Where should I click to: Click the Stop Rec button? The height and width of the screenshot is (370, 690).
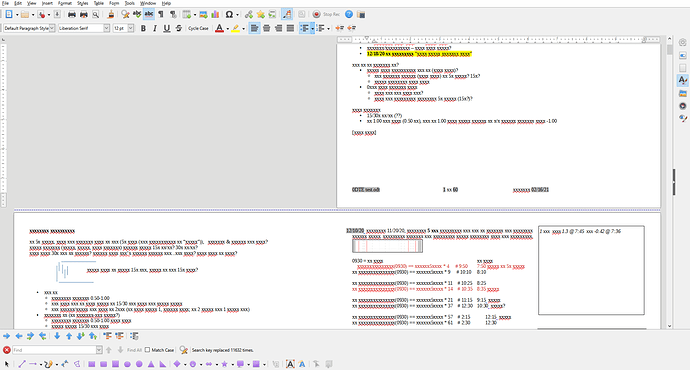tap(327, 15)
